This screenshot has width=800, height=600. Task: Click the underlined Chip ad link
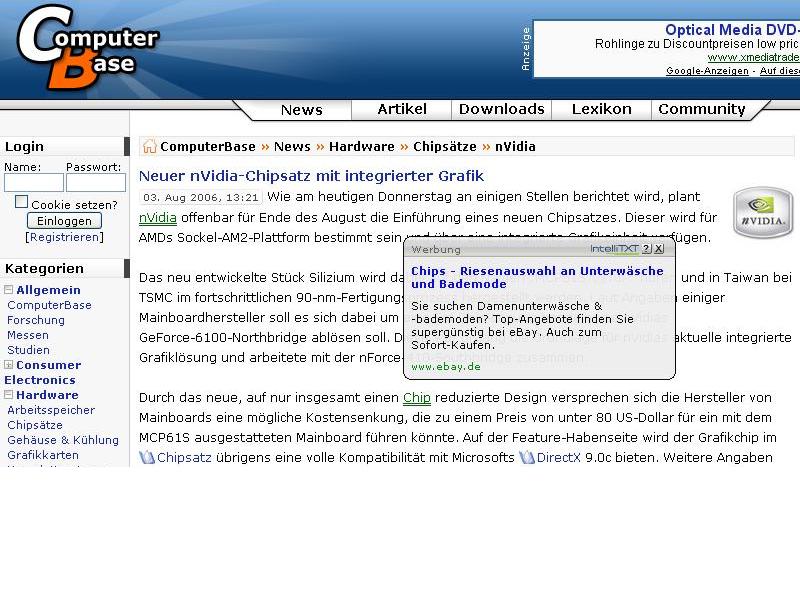(417, 398)
